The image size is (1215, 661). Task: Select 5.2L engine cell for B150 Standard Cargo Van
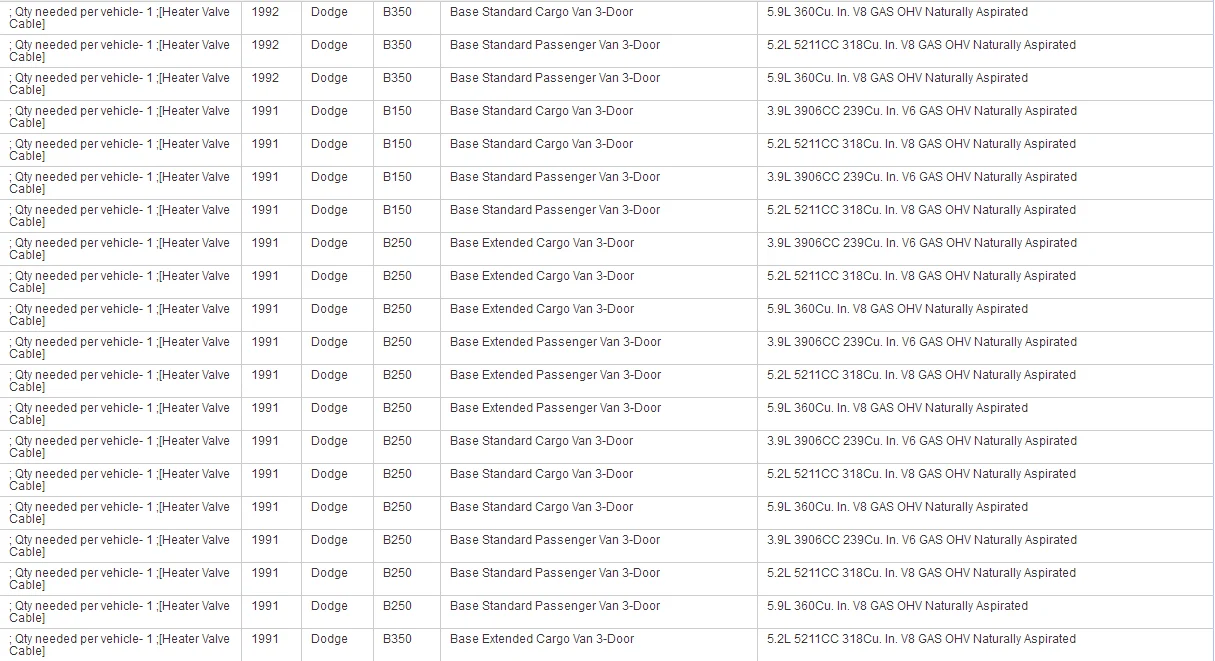pos(985,150)
